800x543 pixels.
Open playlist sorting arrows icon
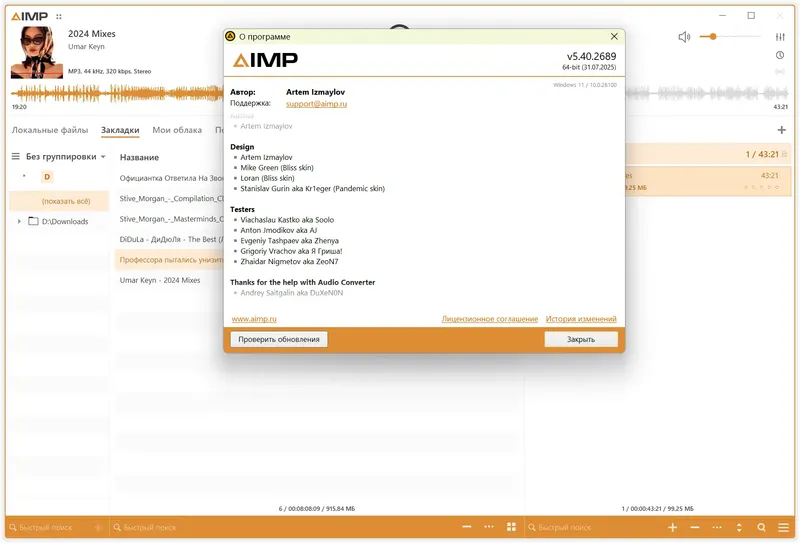click(739, 527)
